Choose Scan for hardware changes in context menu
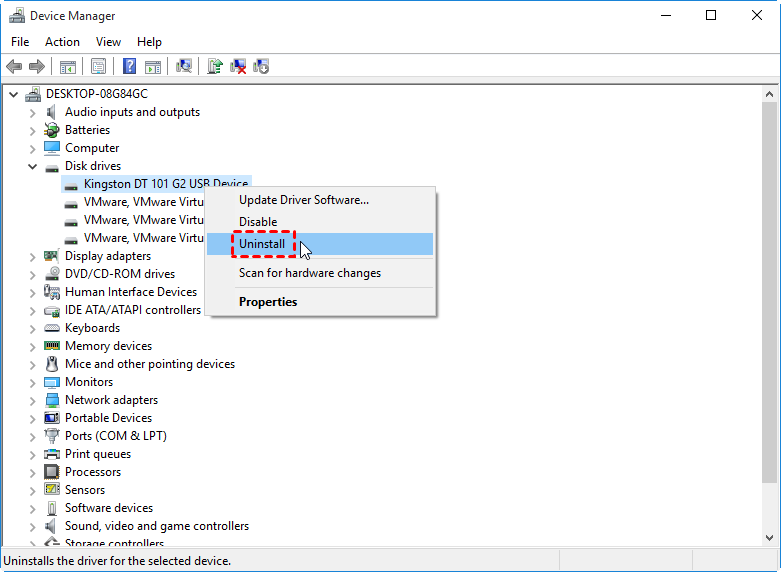 pos(320,273)
